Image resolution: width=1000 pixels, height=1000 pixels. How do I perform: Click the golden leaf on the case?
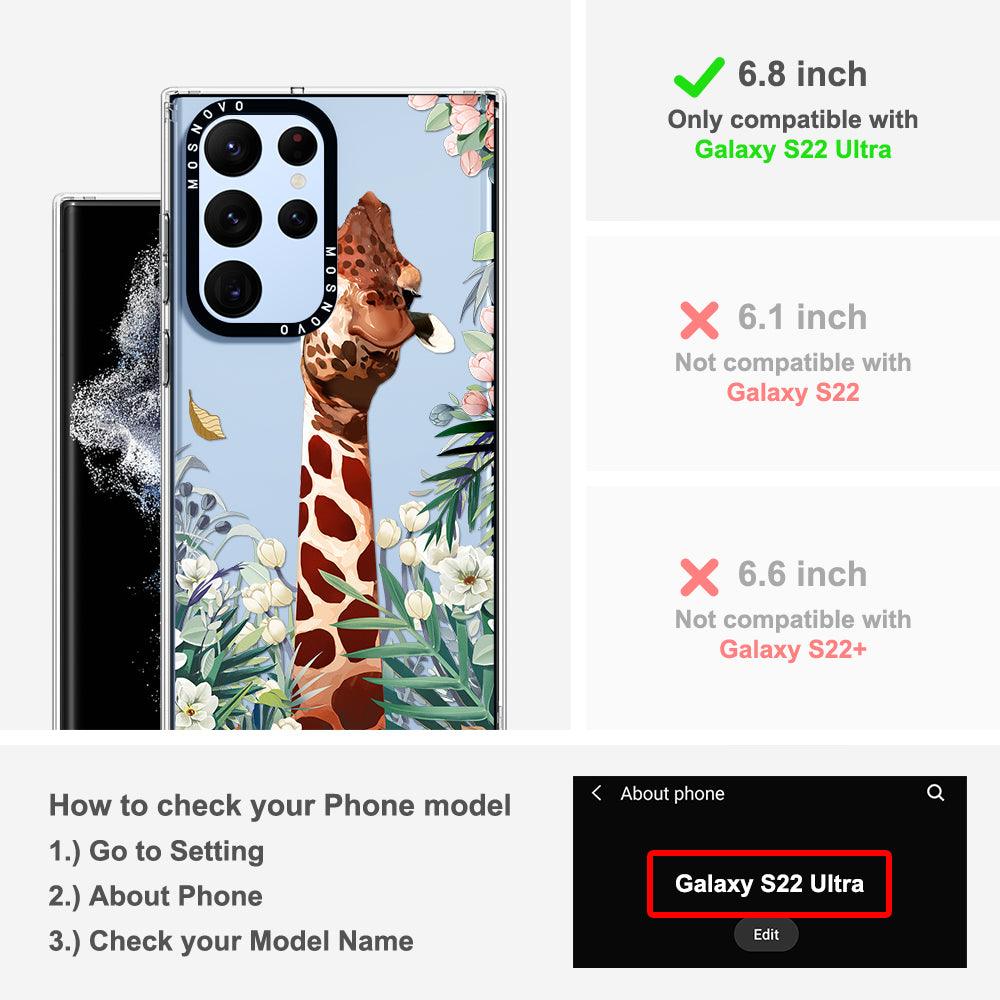pos(205,416)
